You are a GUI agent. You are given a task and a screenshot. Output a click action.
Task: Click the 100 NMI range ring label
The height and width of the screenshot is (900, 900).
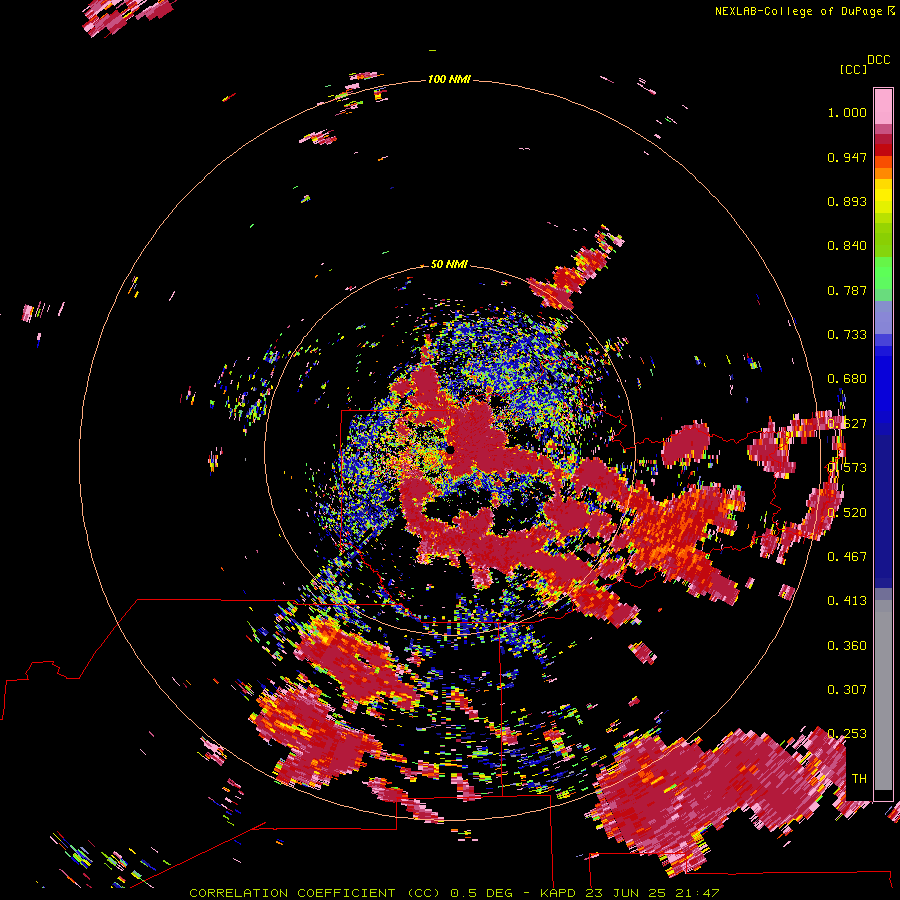point(449,79)
